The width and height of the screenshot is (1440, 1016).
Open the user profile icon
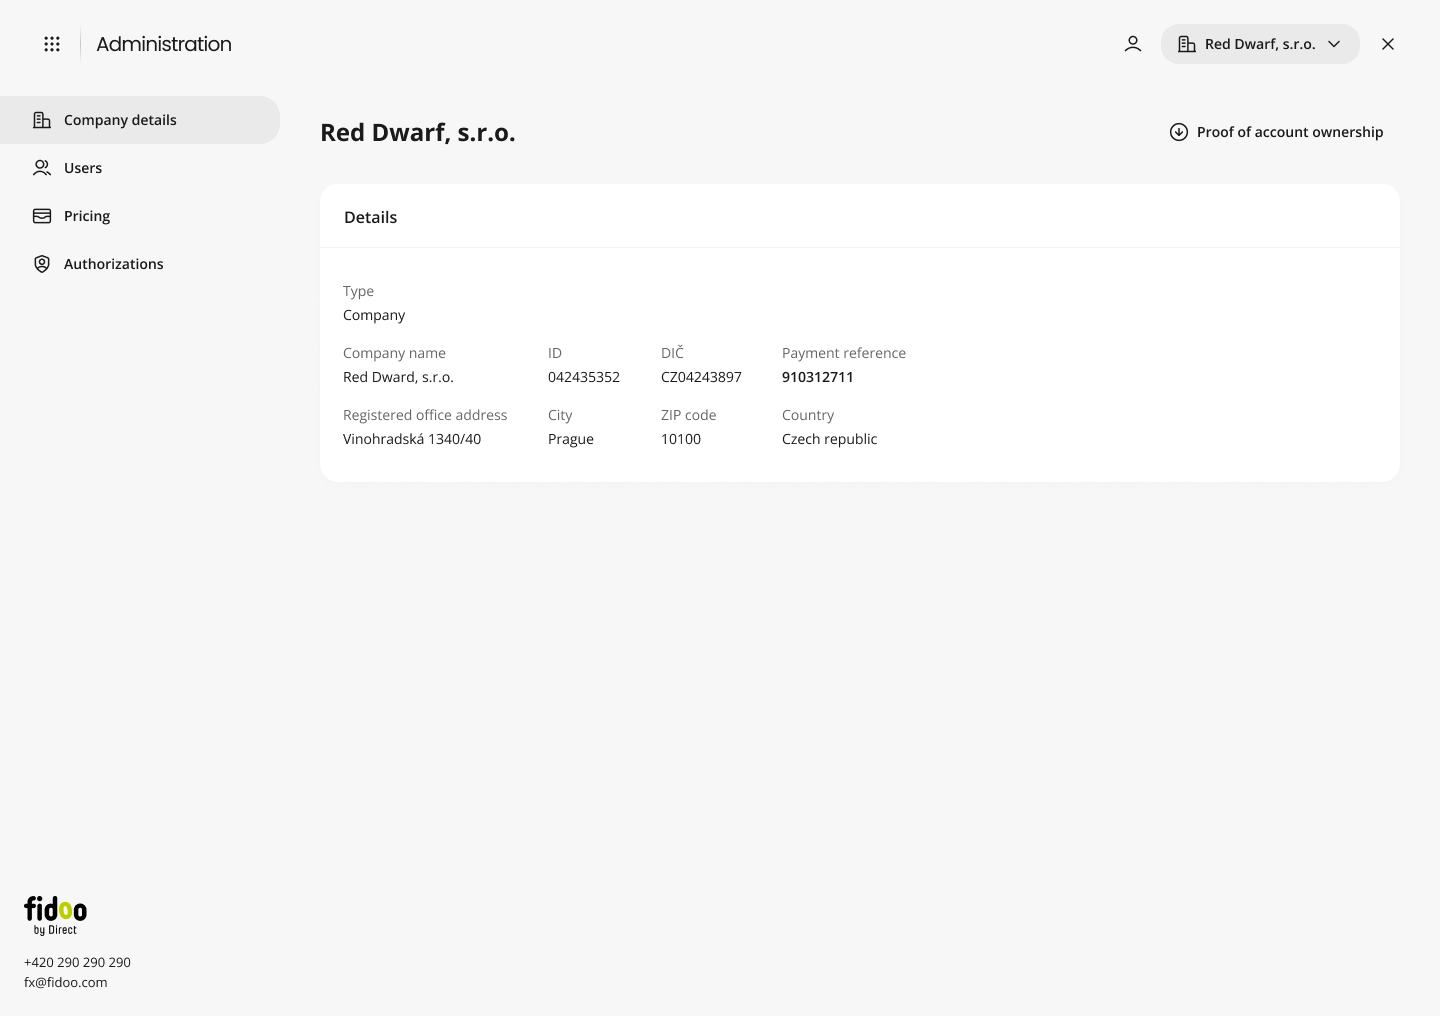tap(1133, 44)
